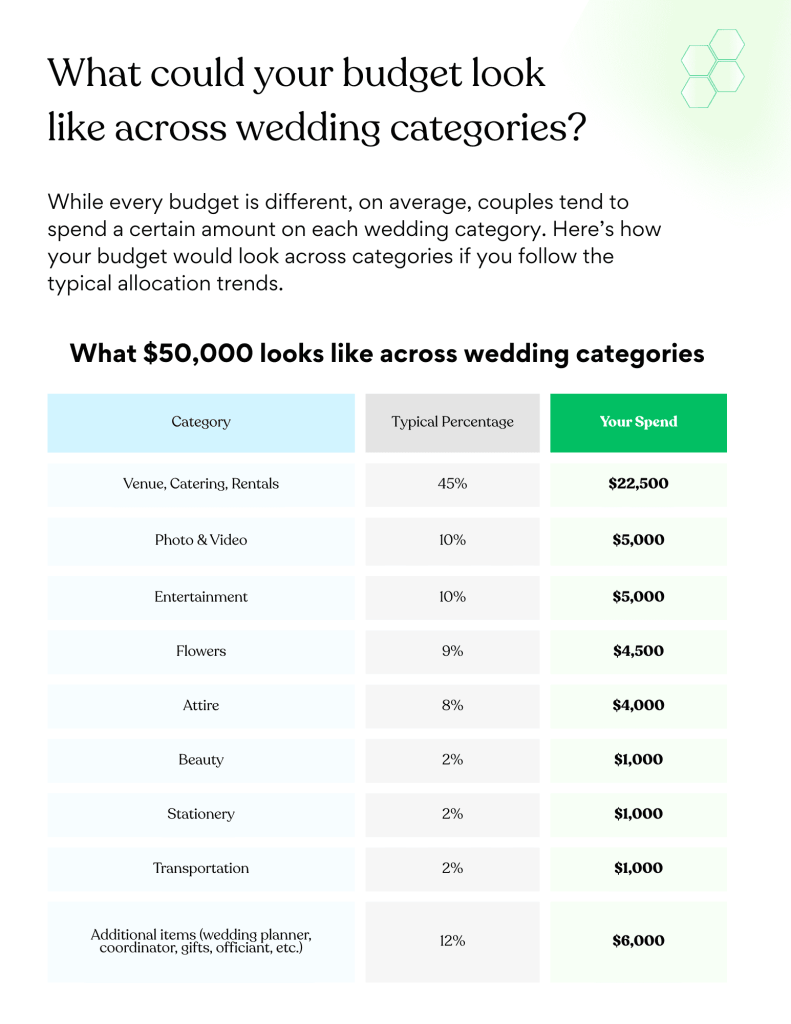Click the 12% Additional items percentage

[452, 941]
